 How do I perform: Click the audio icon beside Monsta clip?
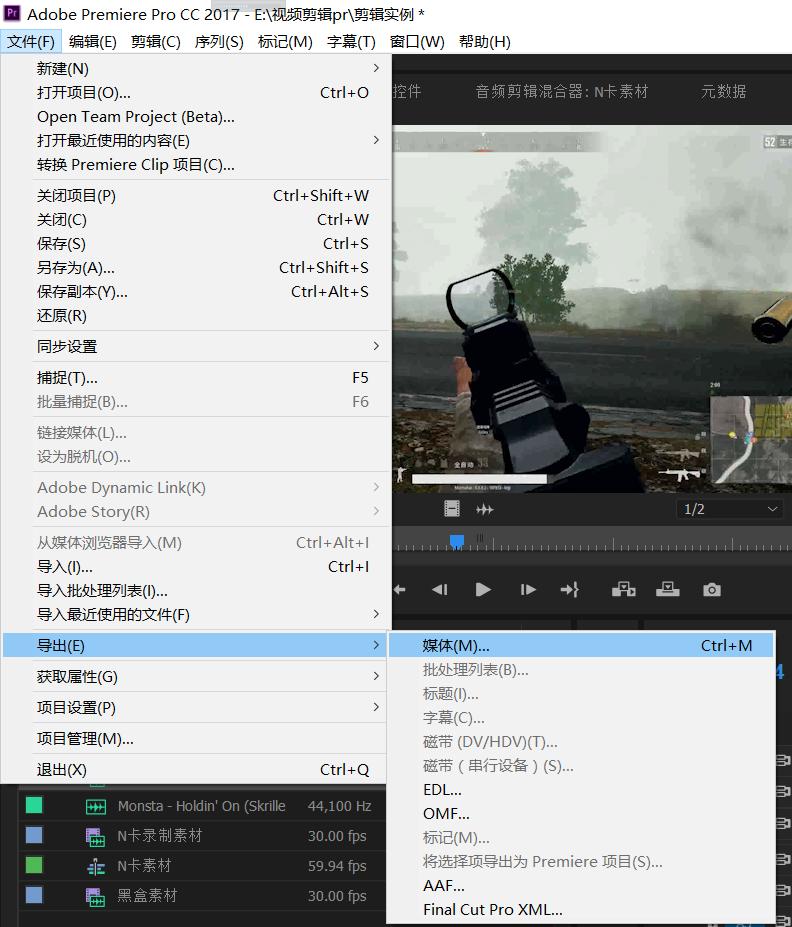click(x=96, y=806)
